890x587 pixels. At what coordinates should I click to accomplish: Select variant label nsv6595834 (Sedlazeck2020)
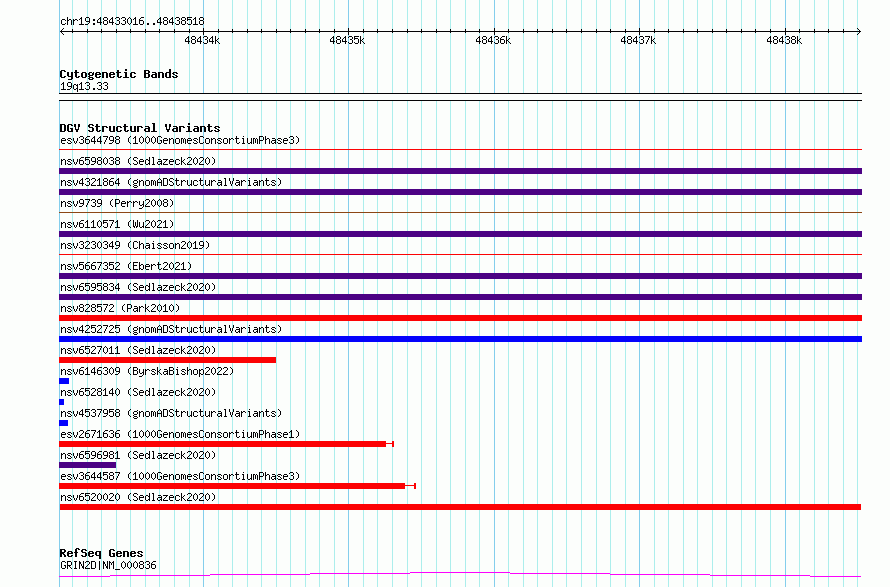(138, 287)
